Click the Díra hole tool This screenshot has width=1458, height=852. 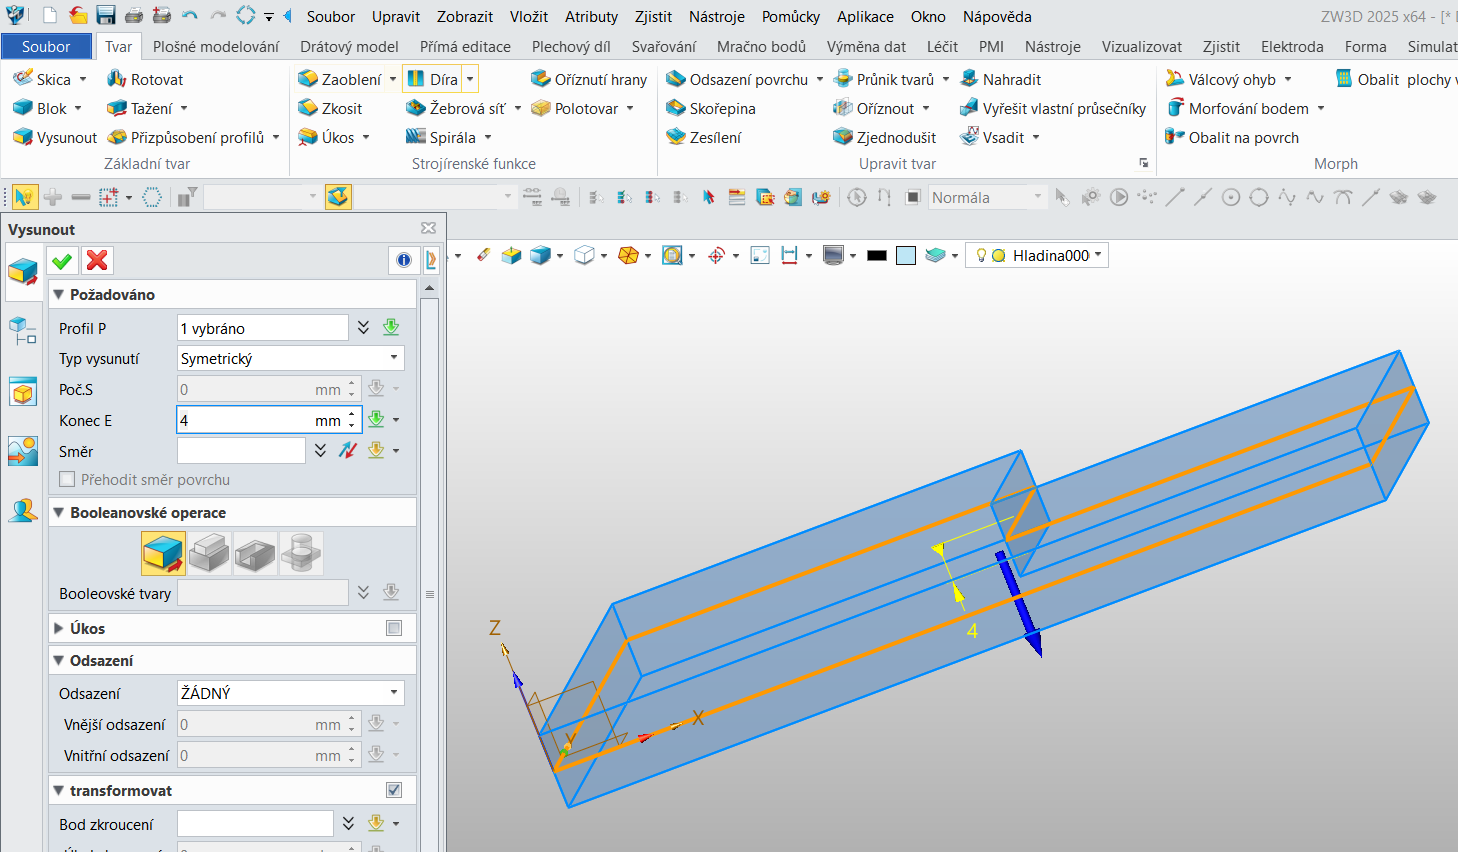tap(433, 79)
